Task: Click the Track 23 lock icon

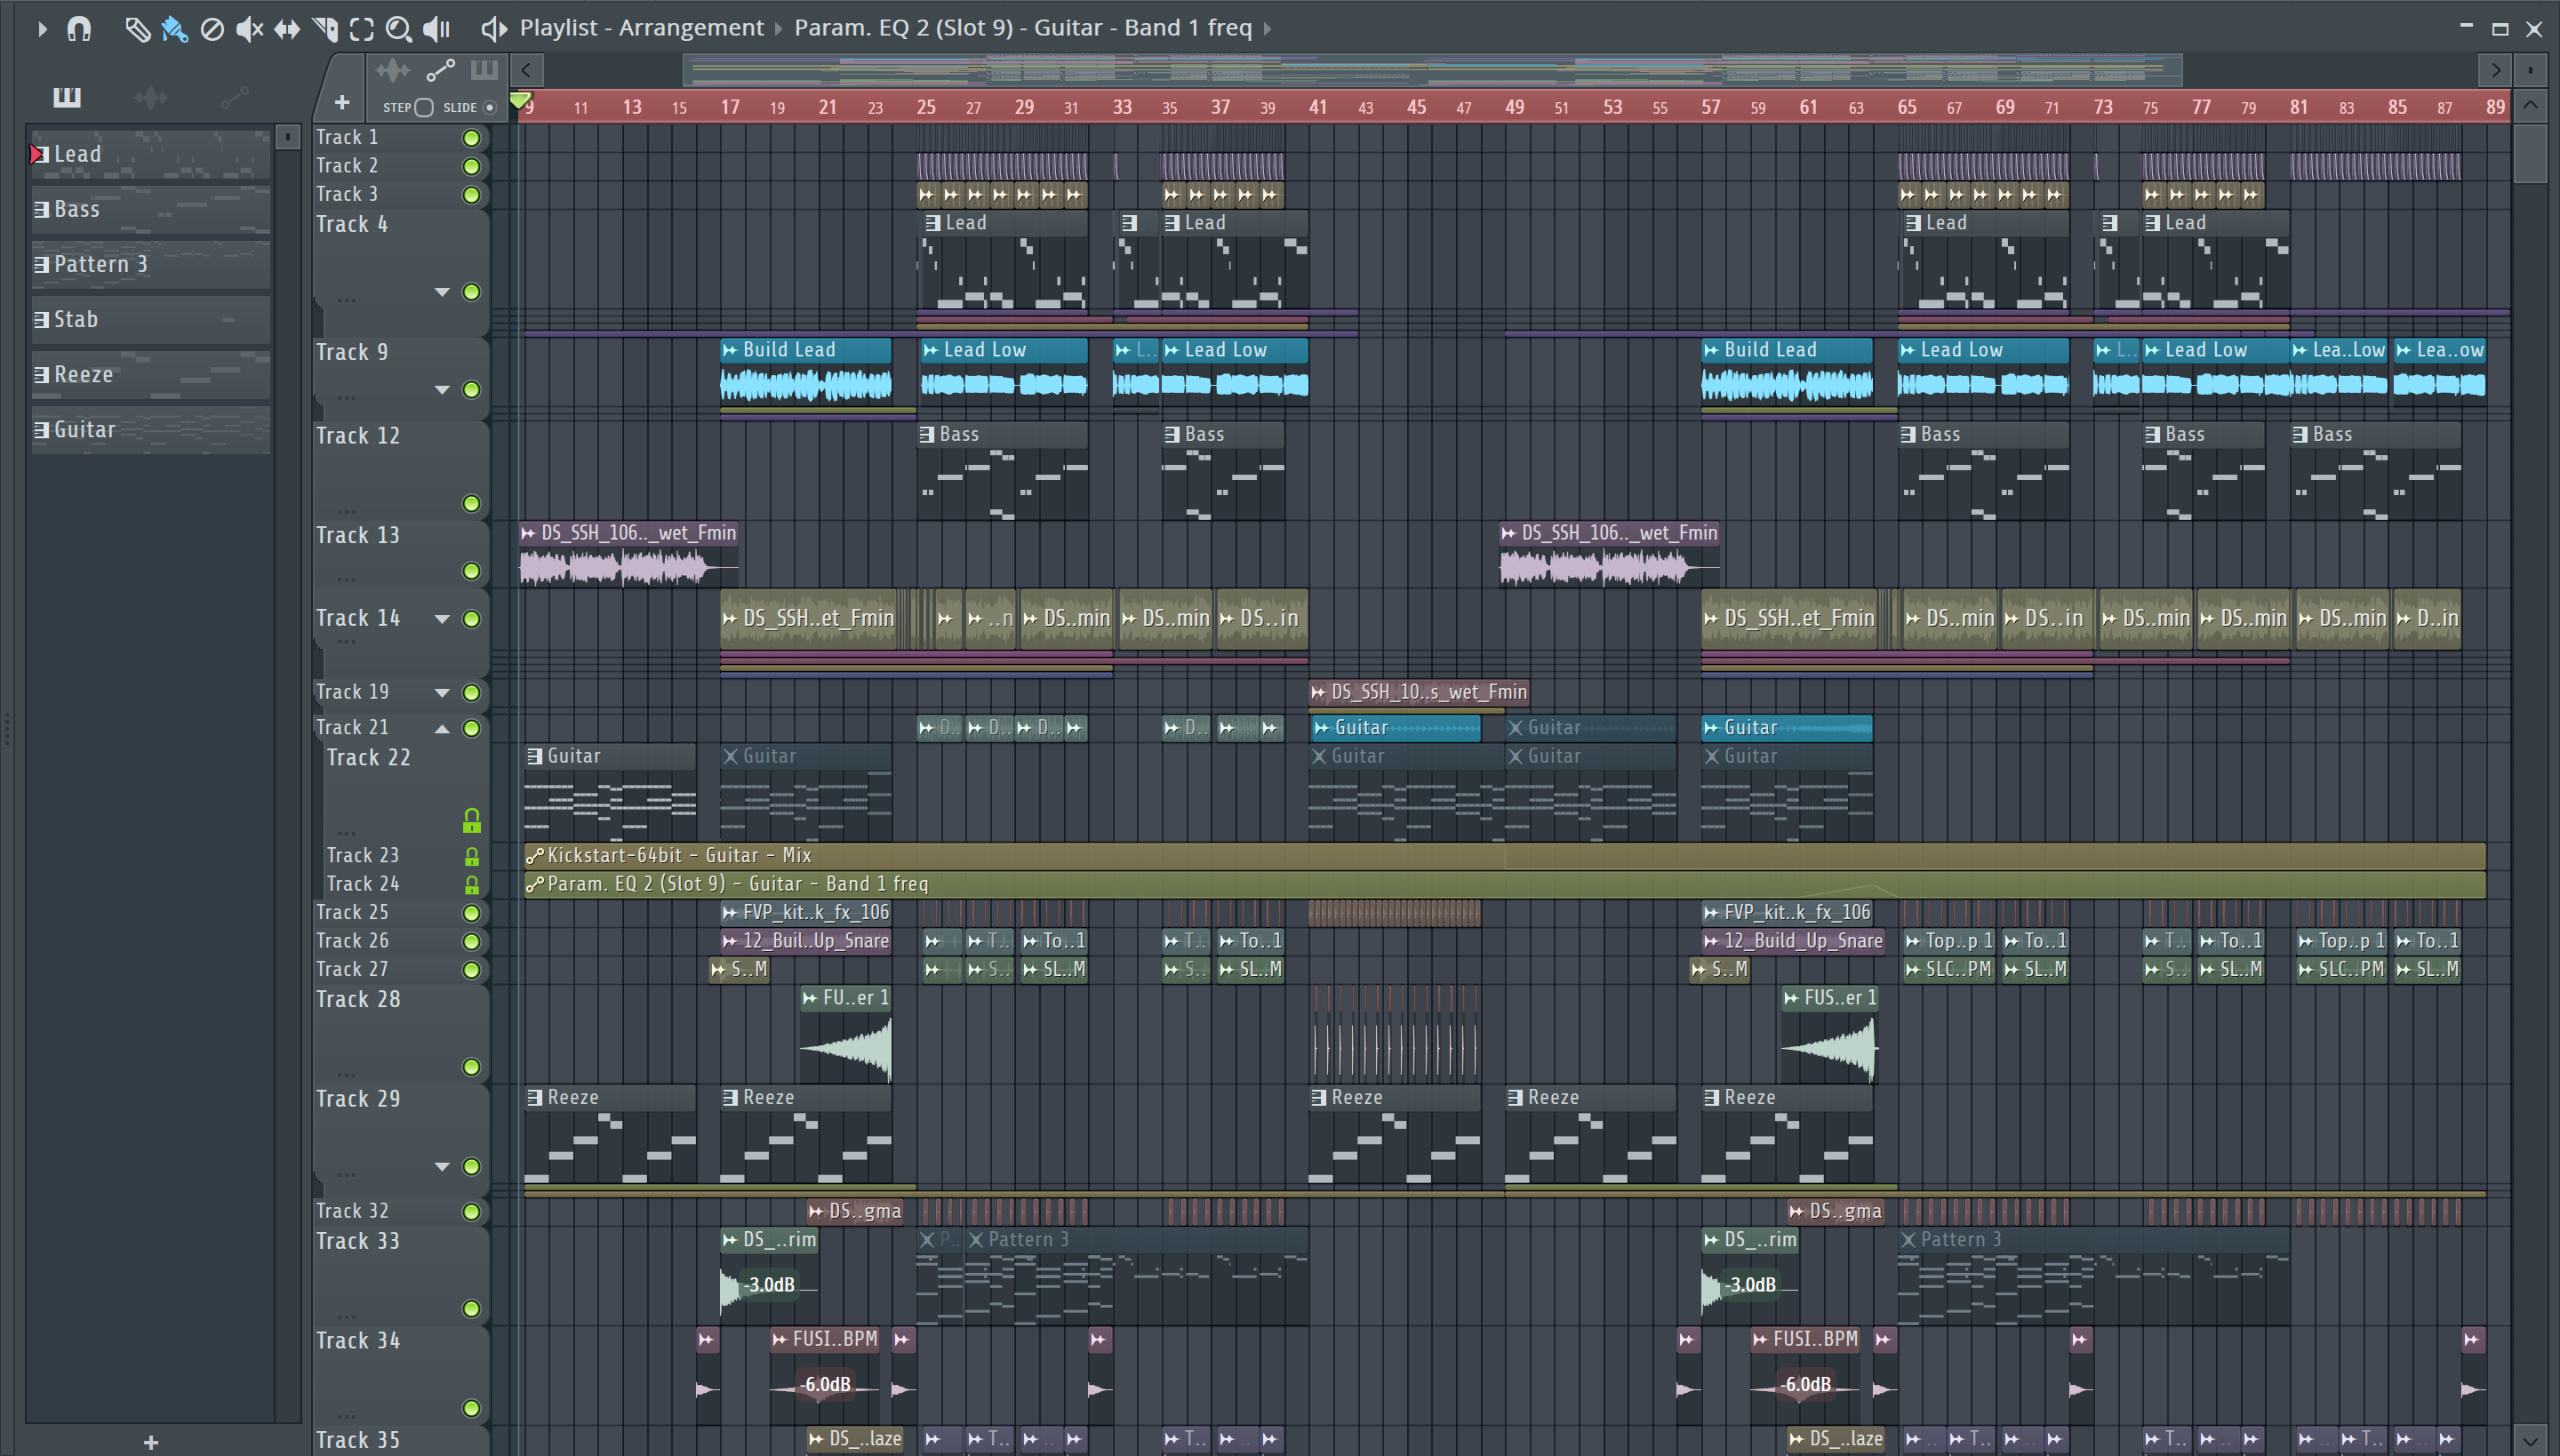Action: coord(472,856)
